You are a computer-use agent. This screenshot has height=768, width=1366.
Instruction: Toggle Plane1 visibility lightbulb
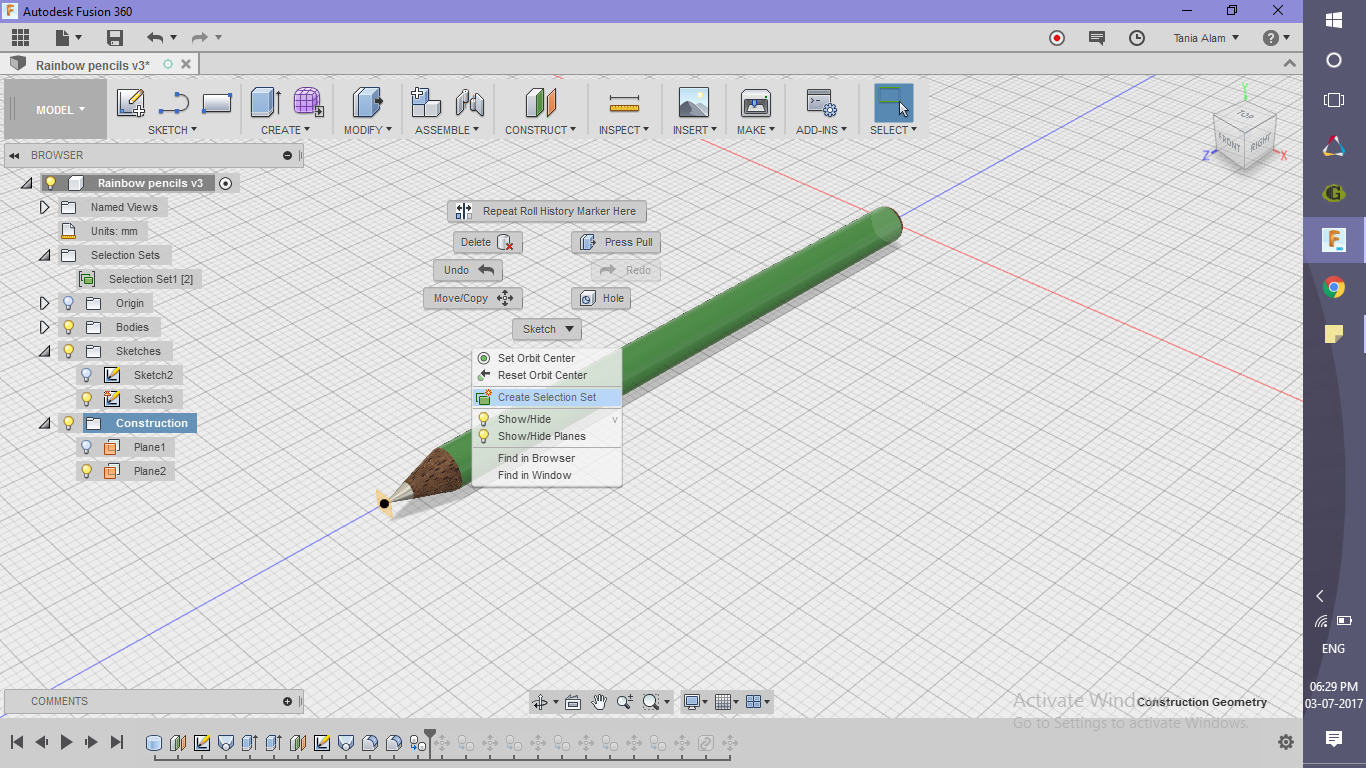86,447
